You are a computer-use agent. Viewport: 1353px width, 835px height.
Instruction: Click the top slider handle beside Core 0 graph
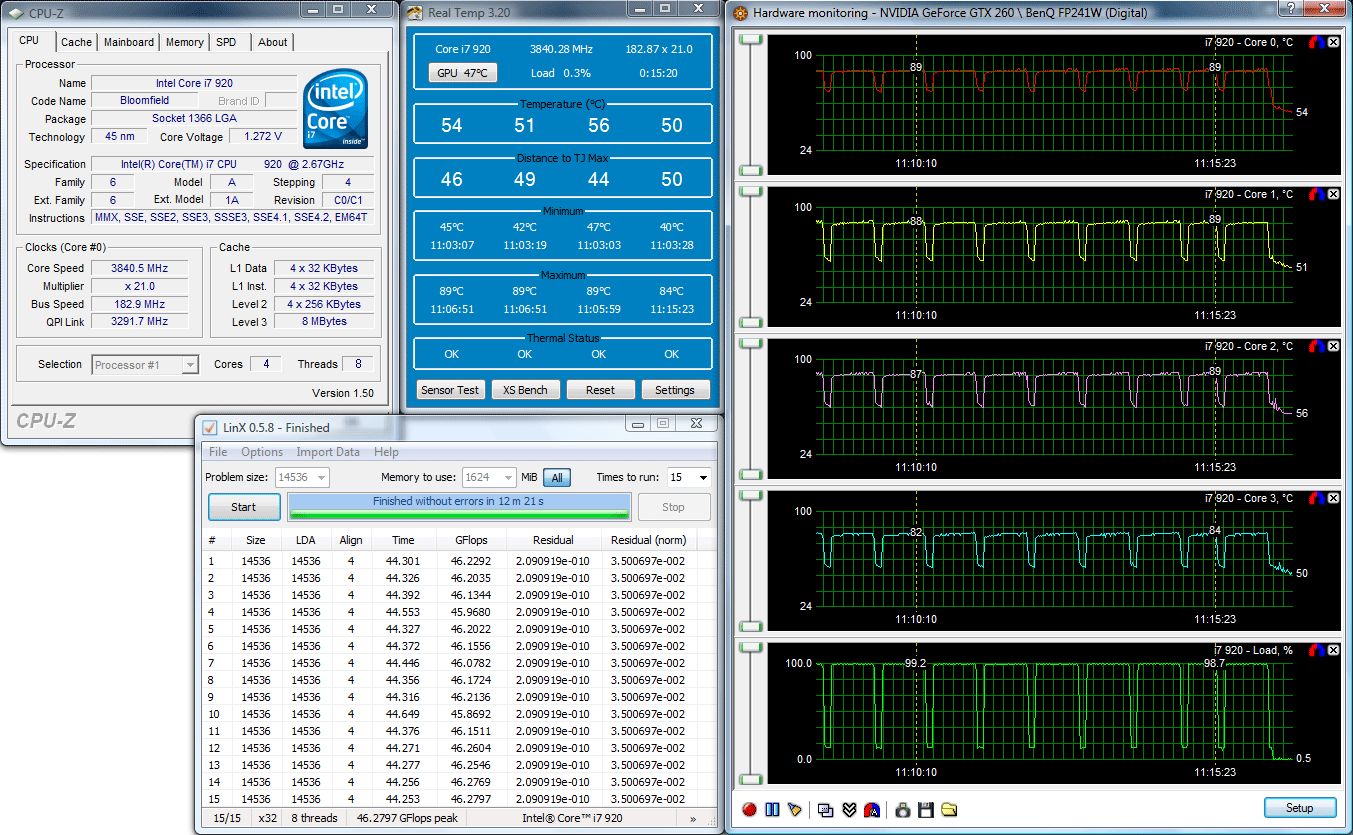(x=750, y=40)
